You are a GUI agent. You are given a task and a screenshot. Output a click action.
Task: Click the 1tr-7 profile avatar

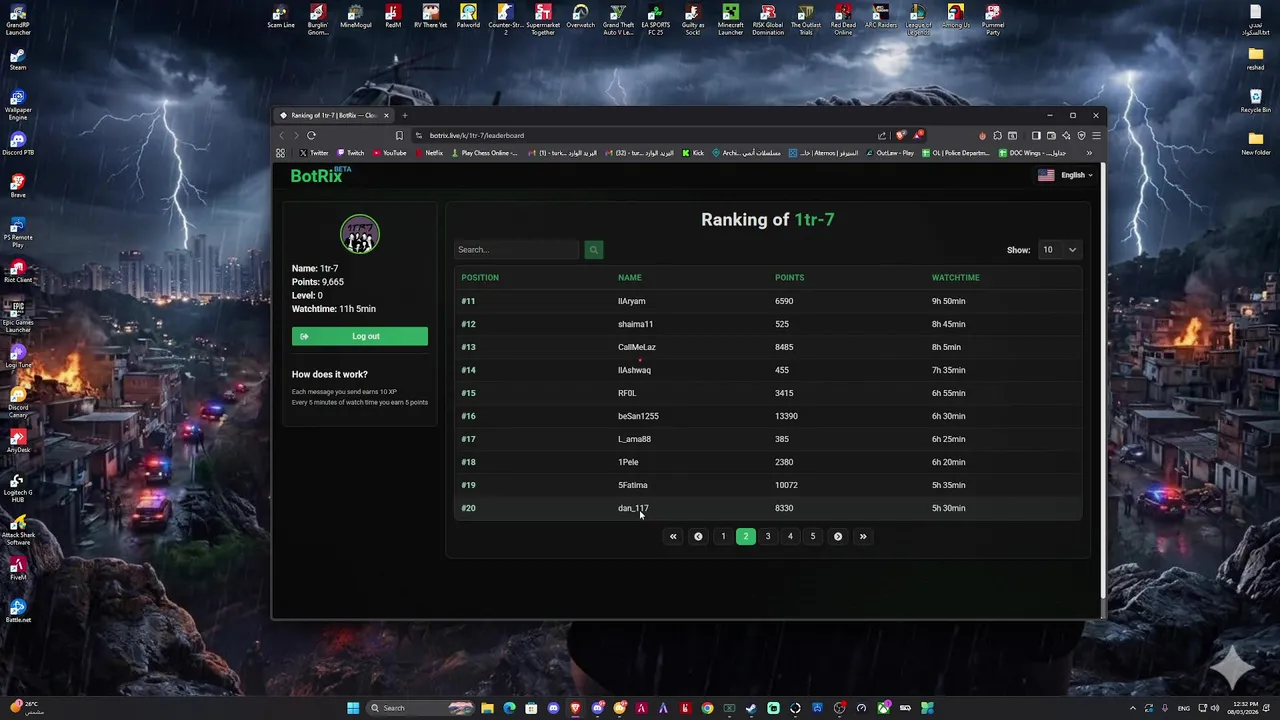click(x=360, y=235)
